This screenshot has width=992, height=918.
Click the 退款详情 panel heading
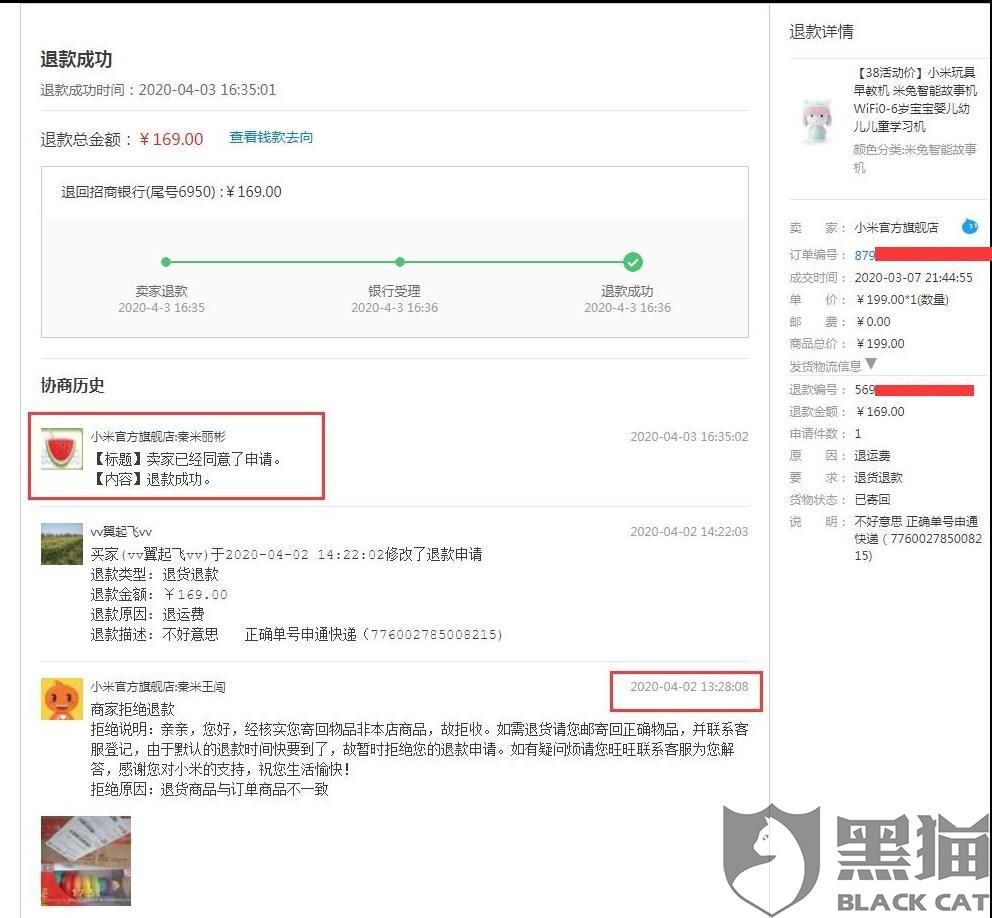[821, 32]
